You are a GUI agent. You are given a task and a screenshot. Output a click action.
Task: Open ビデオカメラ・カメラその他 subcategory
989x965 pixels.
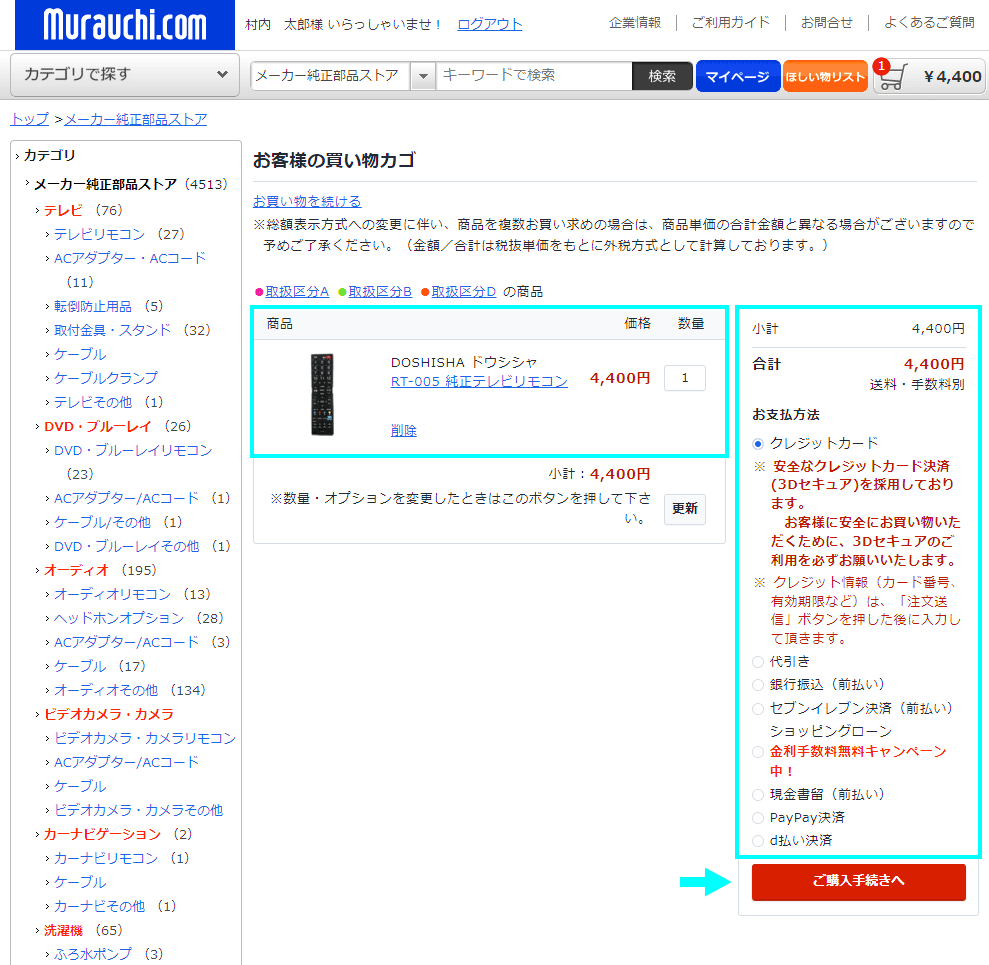point(138,810)
